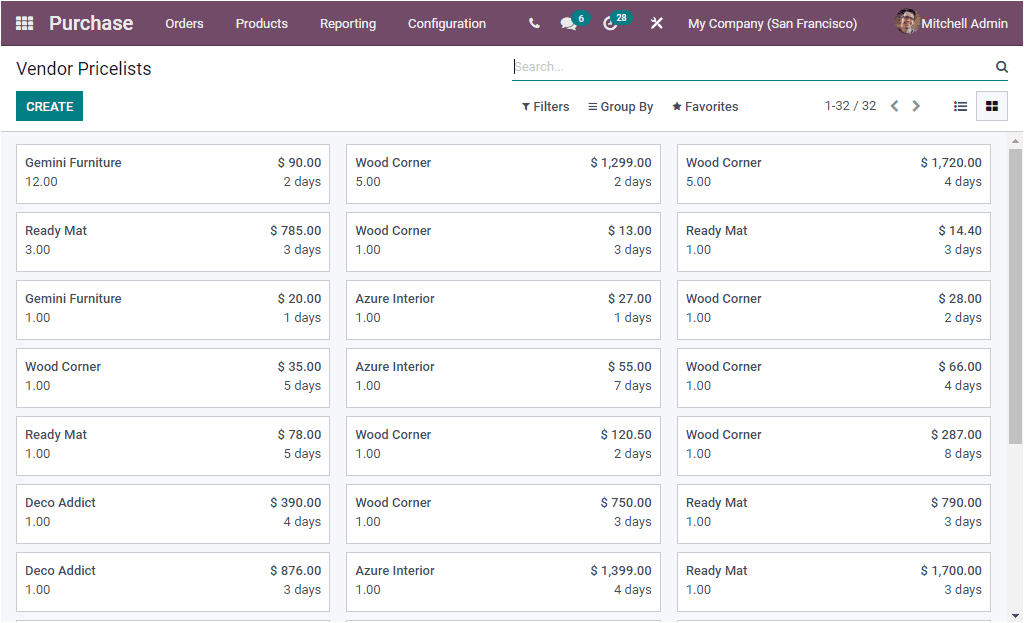Switch to kanban view icon
Screen dimensions: 1024x623
coord(991,105)
